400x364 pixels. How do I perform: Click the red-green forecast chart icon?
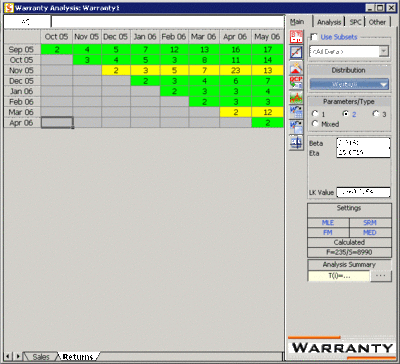point(296,97)
